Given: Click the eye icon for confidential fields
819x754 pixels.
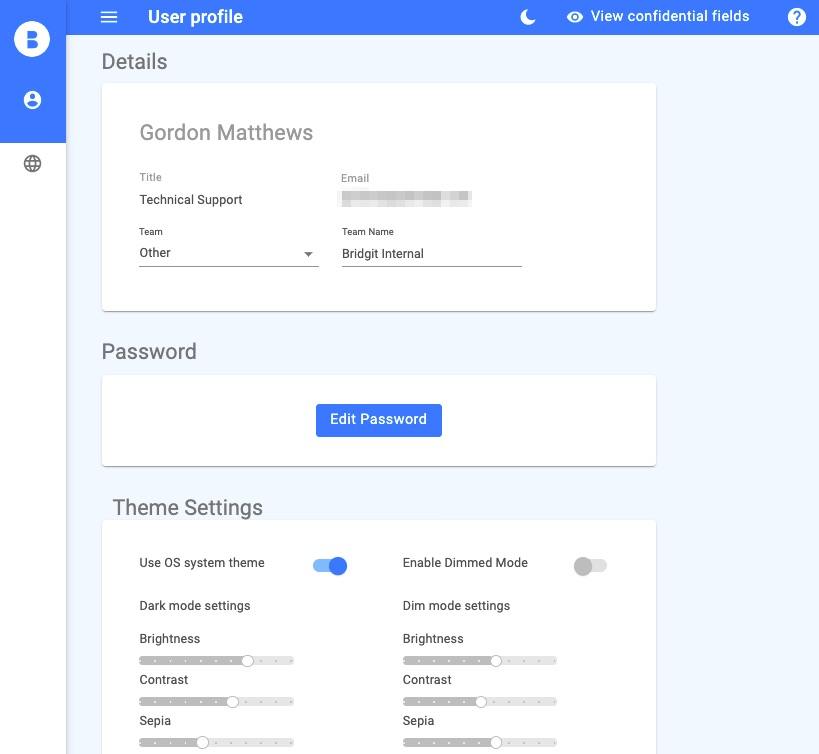Looking at the screenshot, I should coord(574,17).
